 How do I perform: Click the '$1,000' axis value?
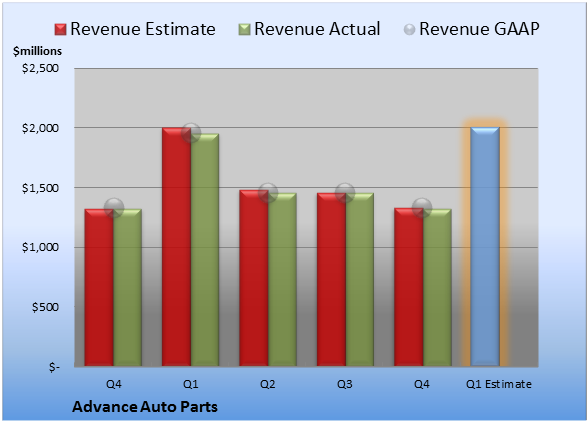pyautogui.click(x=40, y=248)
